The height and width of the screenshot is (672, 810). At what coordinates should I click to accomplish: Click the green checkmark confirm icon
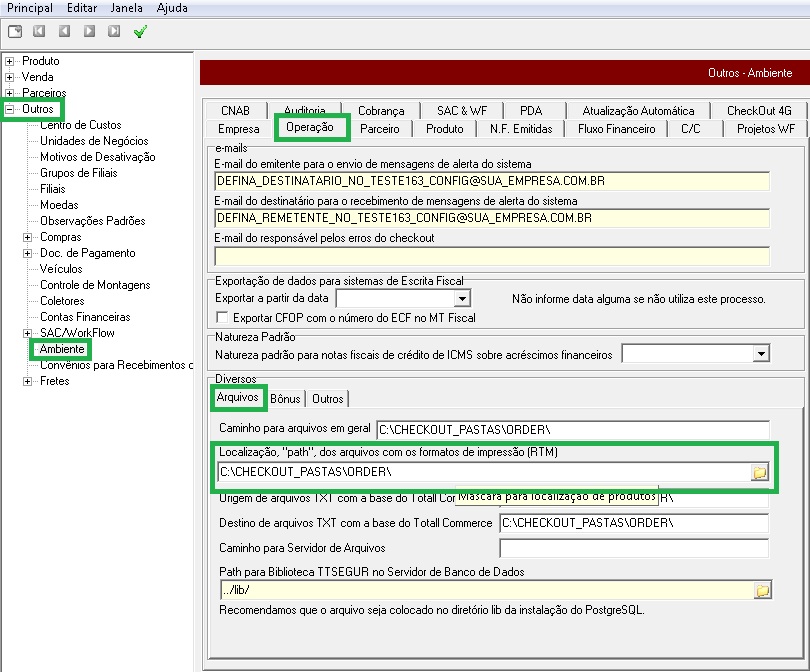click(x=140, y=32)
